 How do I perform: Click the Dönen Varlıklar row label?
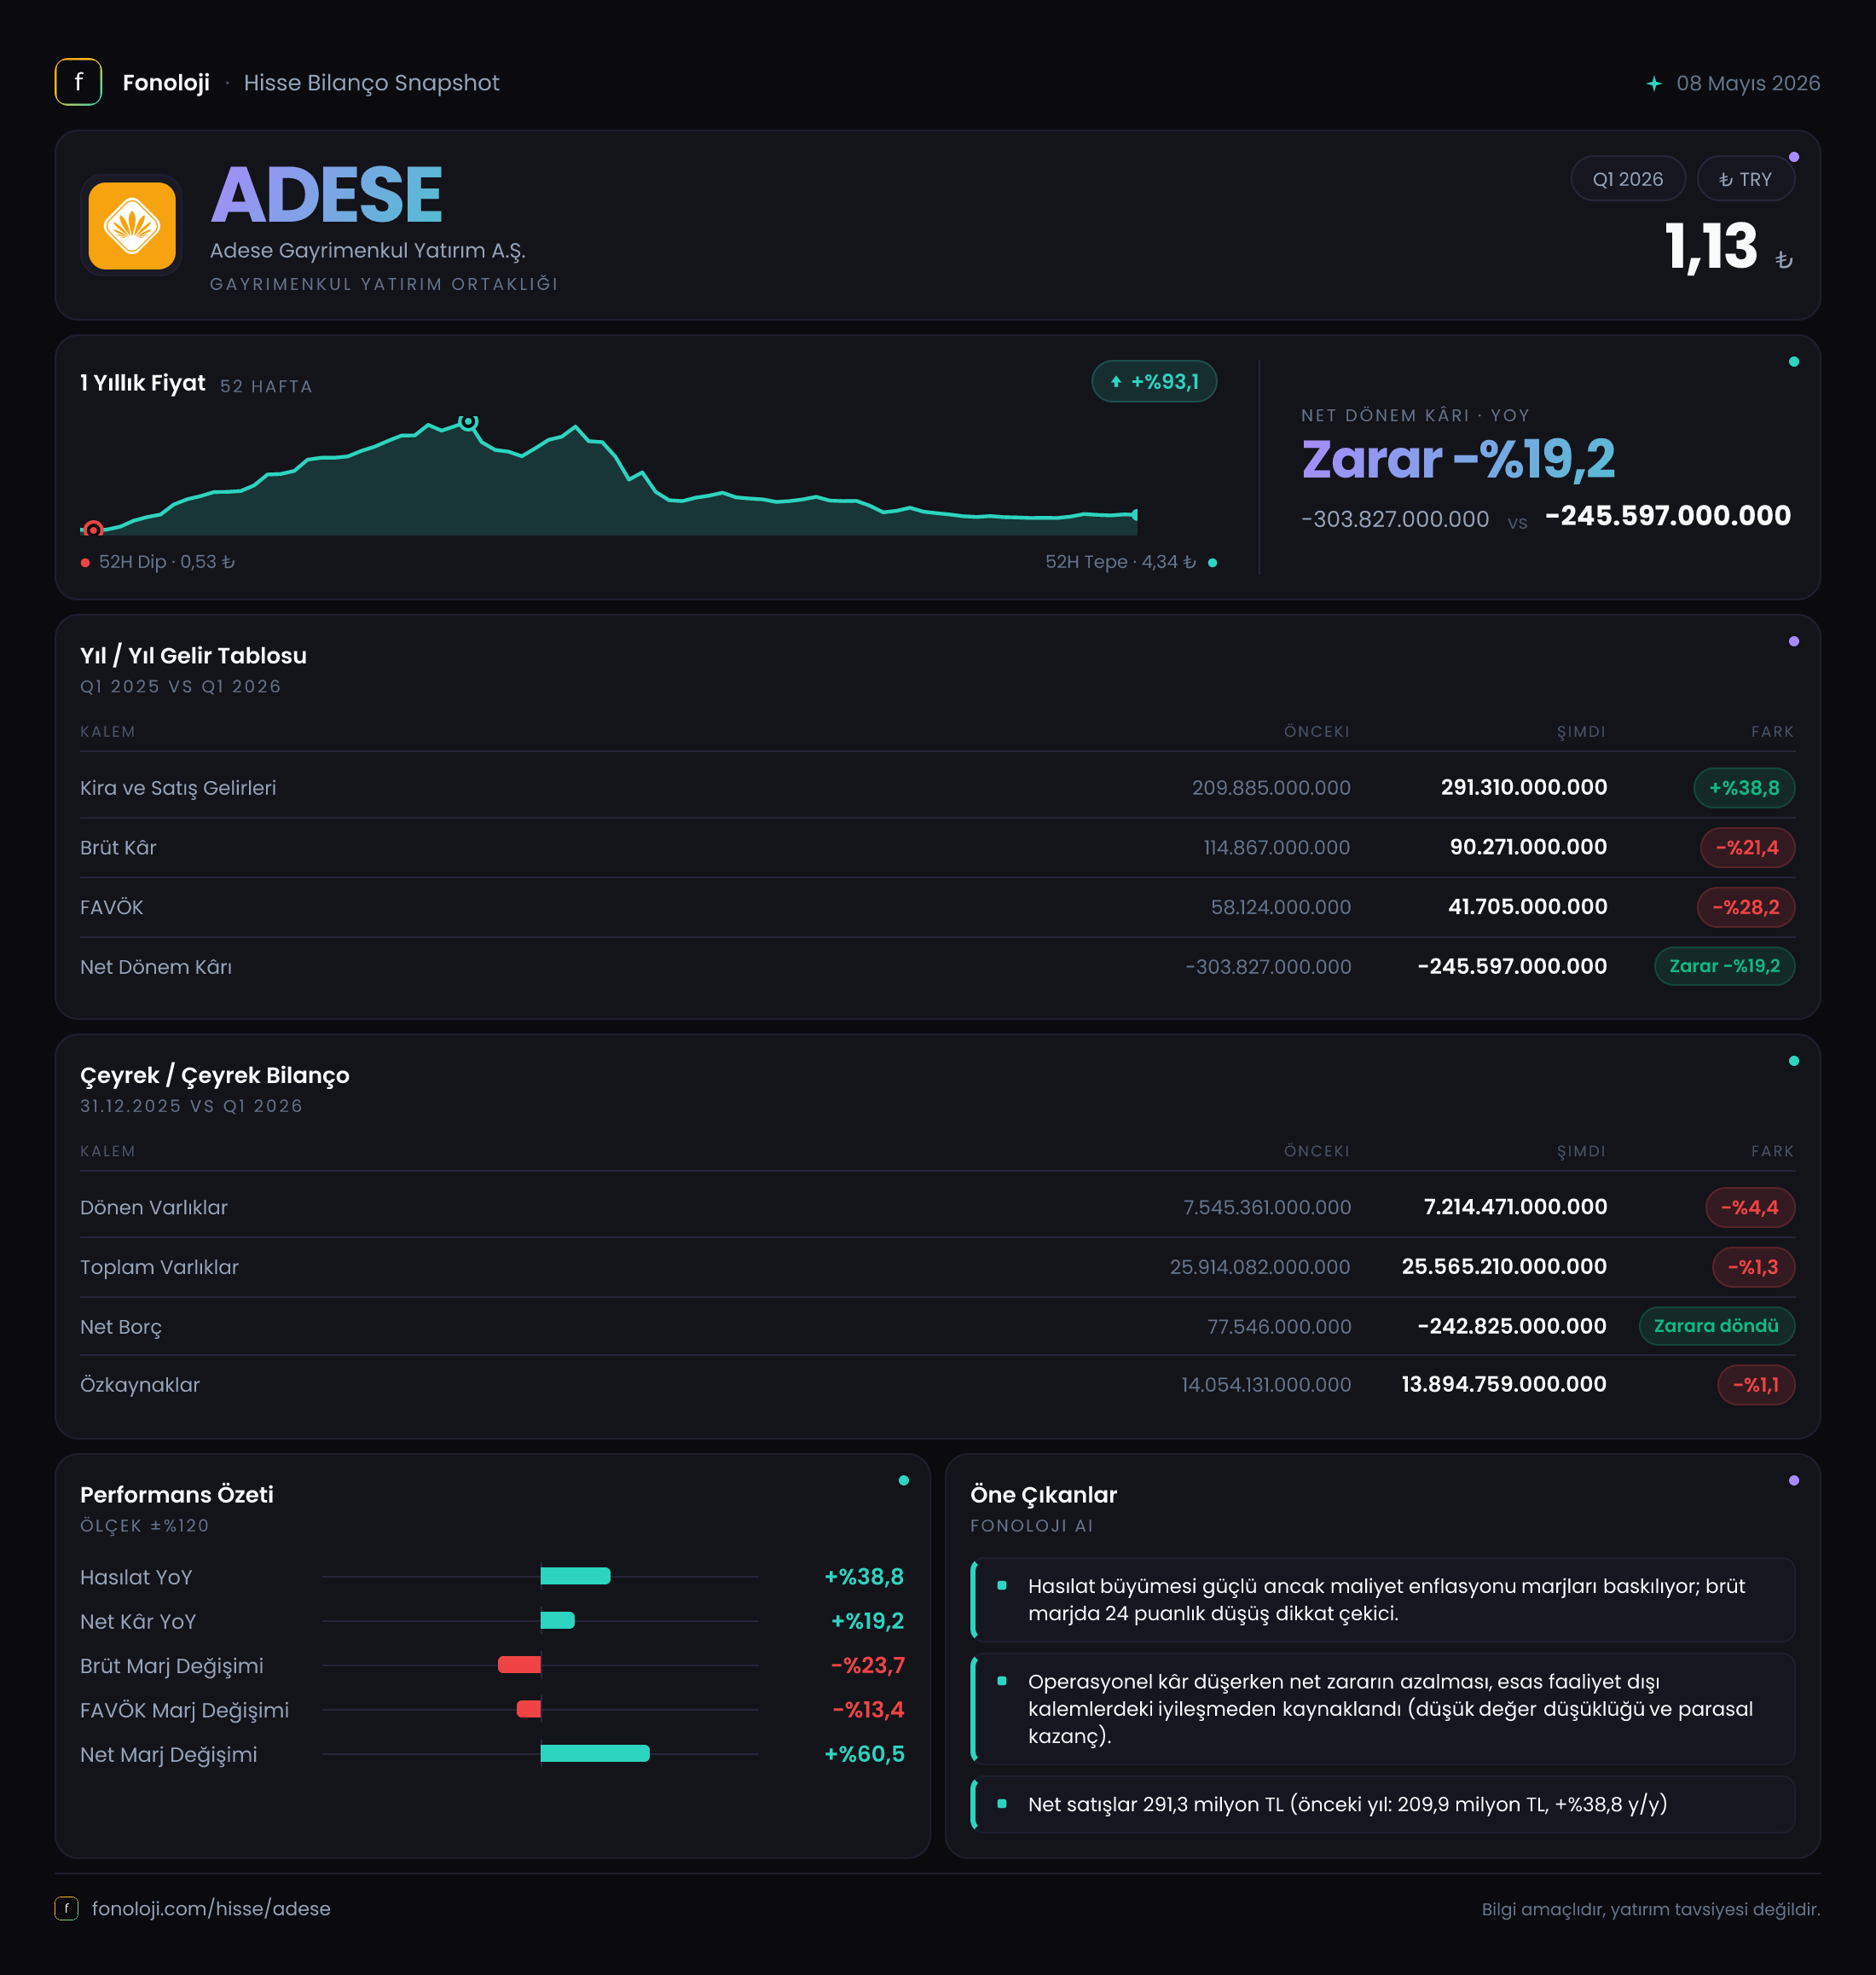(x=154, y=1207)
